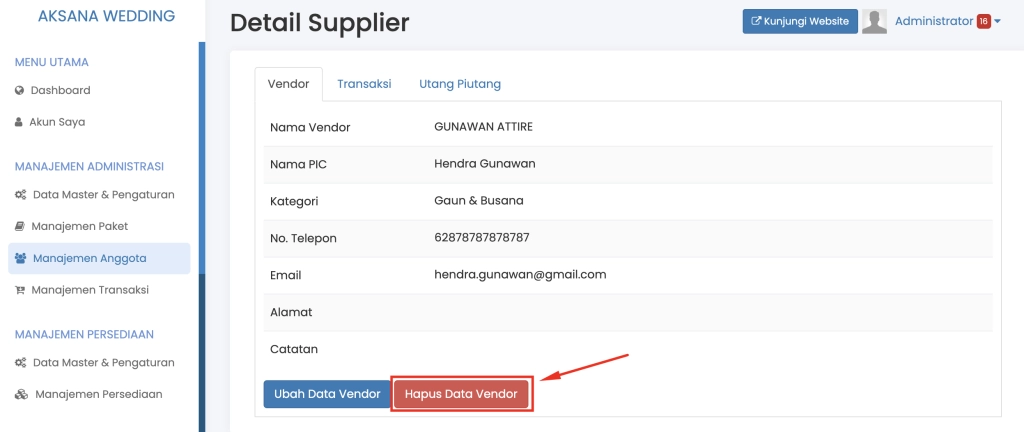Click the Manajemen Anggota users icon
Image resolution: width=1024 pixels, height=432 pixels.
tap(20, 258)
